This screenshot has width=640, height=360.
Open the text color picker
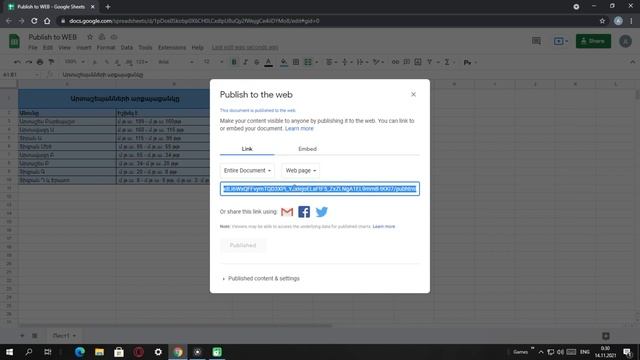tap(269, 62)
